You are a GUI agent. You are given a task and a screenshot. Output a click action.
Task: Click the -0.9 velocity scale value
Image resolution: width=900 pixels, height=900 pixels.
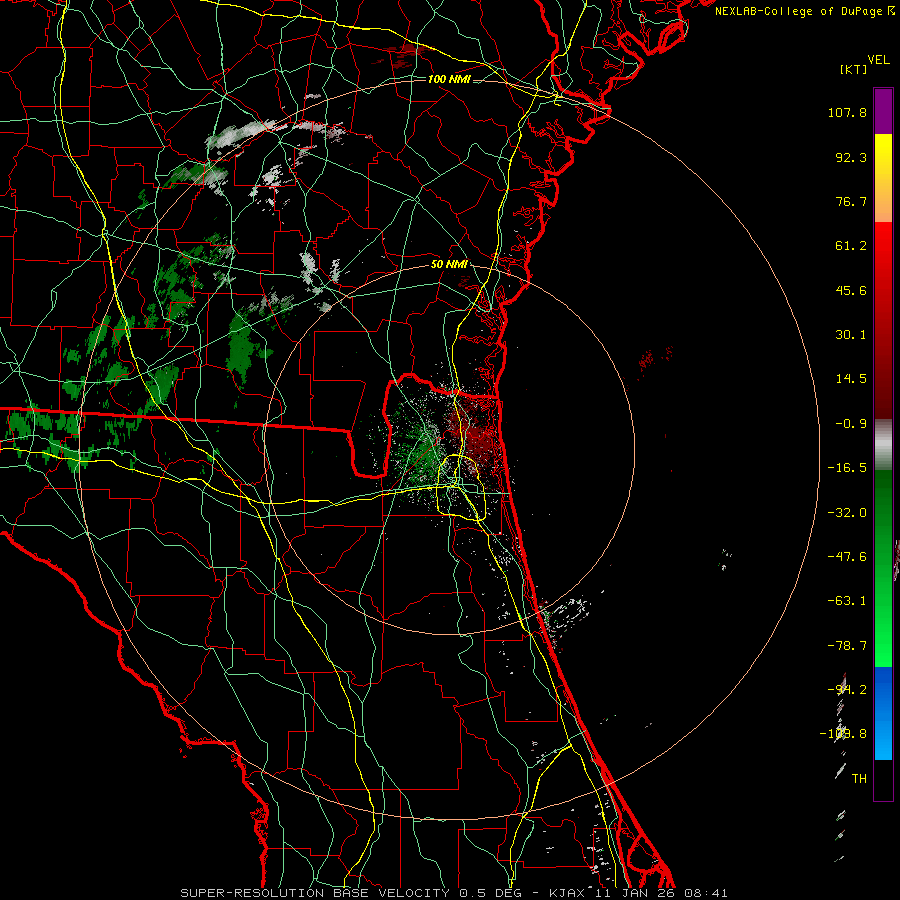point(851,424)
